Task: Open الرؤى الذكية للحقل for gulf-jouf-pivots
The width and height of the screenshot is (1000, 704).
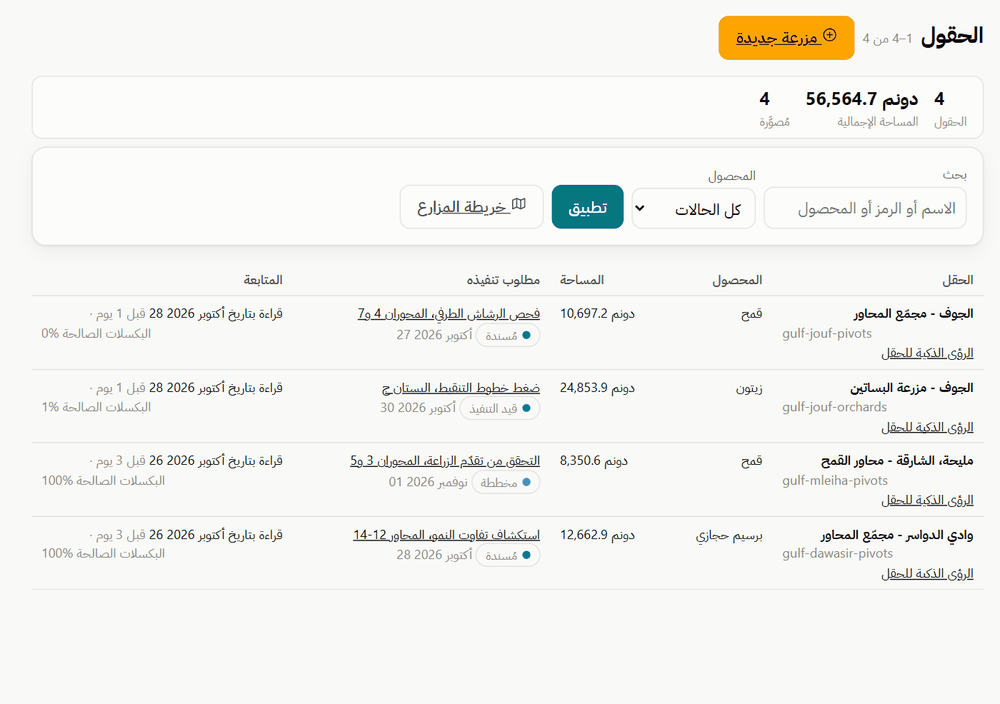Action: point(927,353)
